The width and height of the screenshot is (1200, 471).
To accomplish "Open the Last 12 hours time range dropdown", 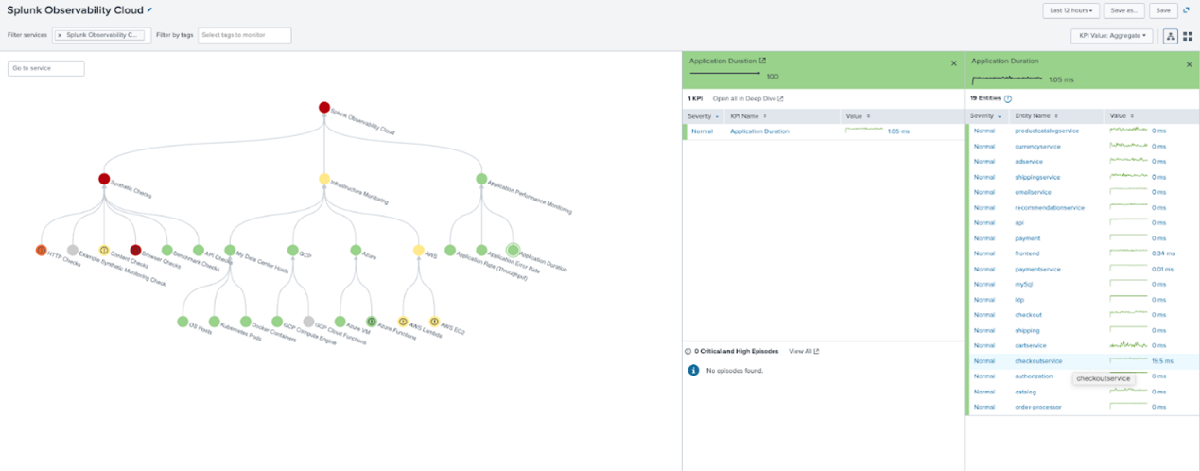I will 1071,10.
